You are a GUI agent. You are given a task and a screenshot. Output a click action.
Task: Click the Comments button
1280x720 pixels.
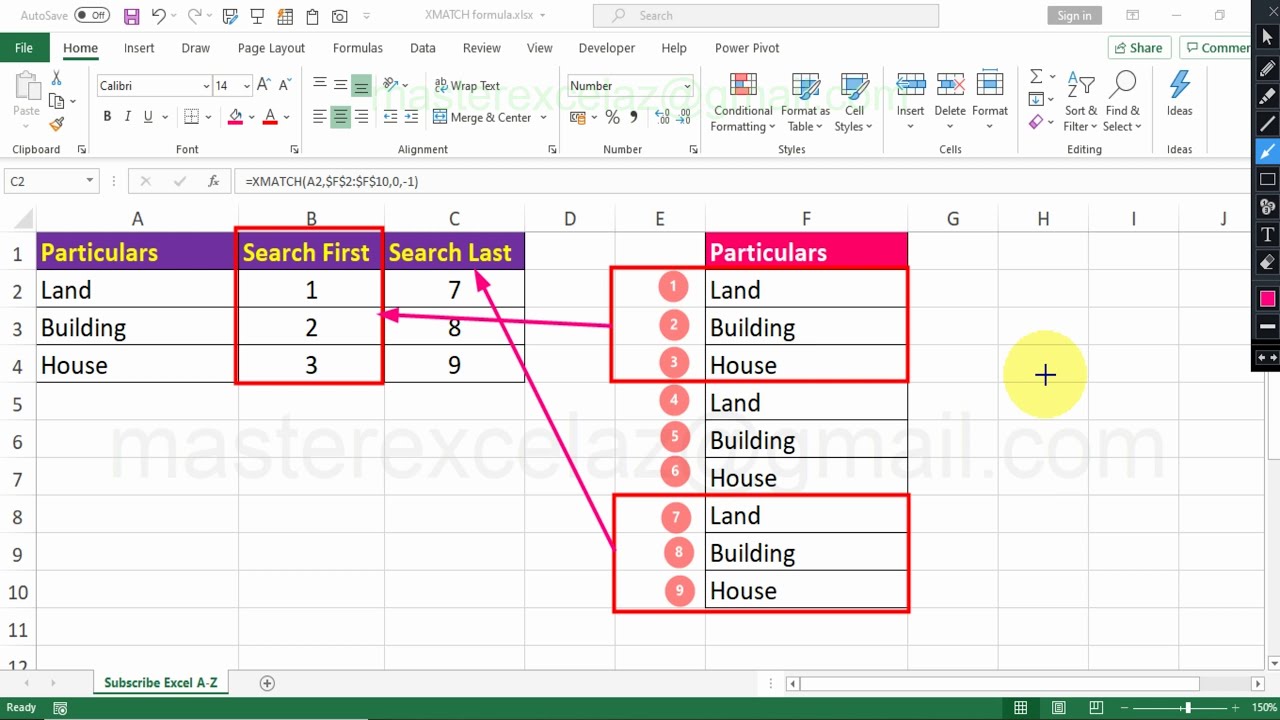tap(1217, 48)
